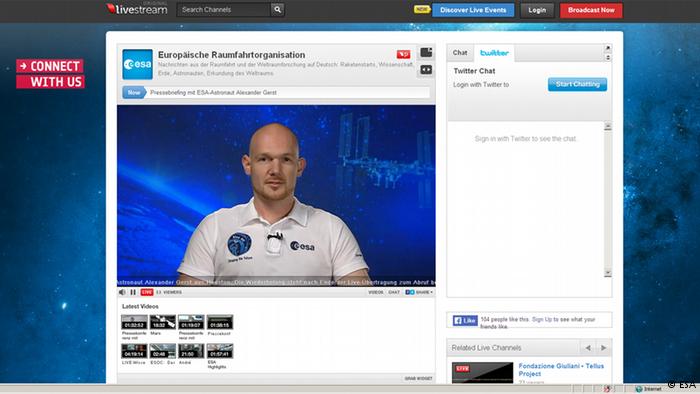
Task: Click the Facebook Like button
Action: point(465,320)
